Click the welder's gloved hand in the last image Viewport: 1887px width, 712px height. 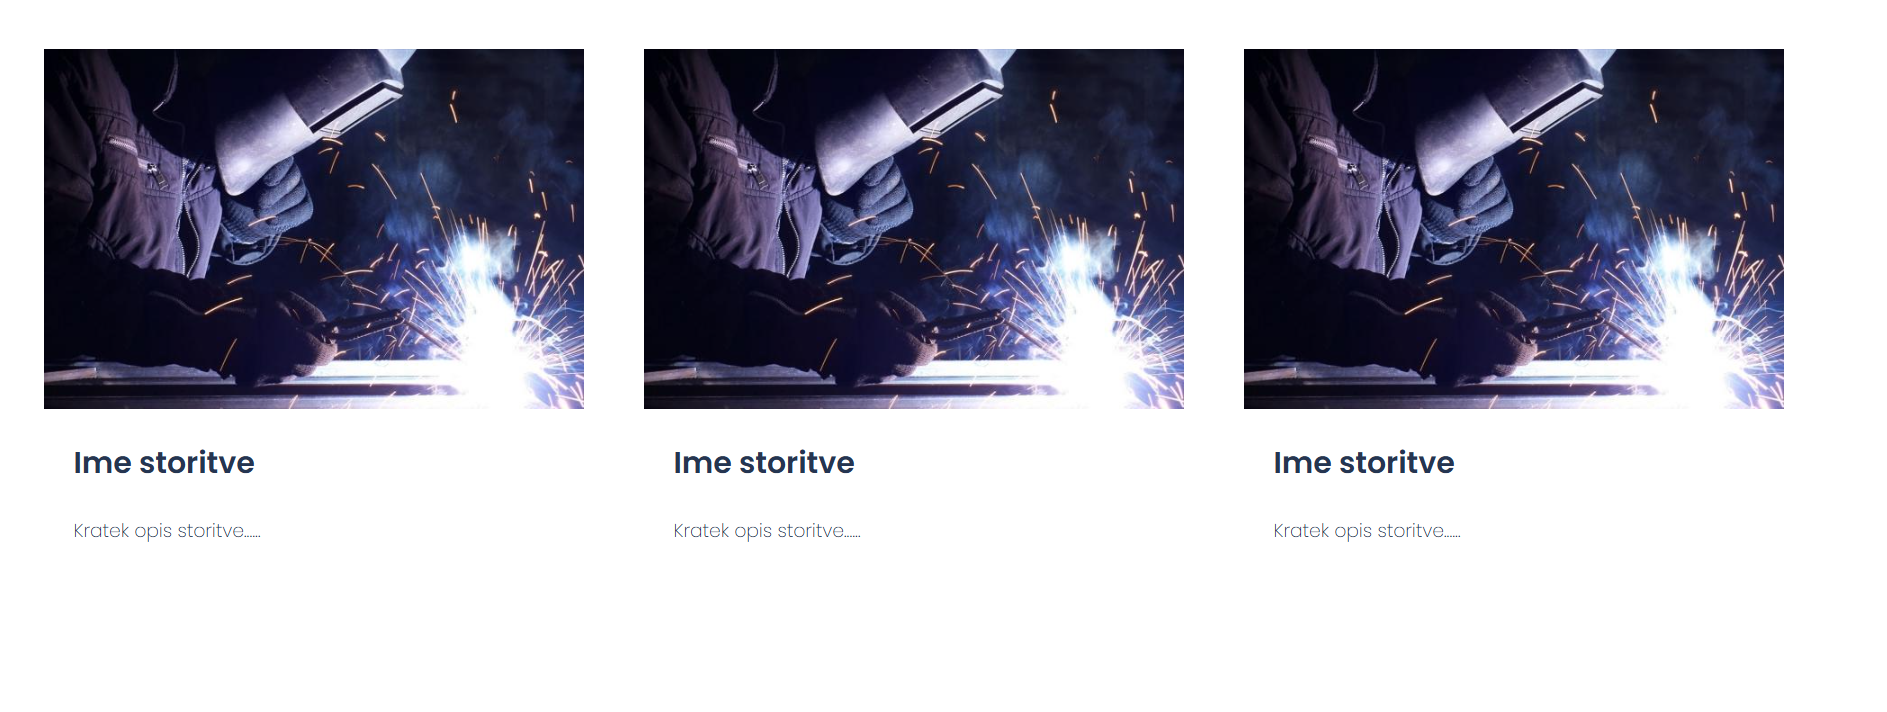click(x=1468, y=200)
